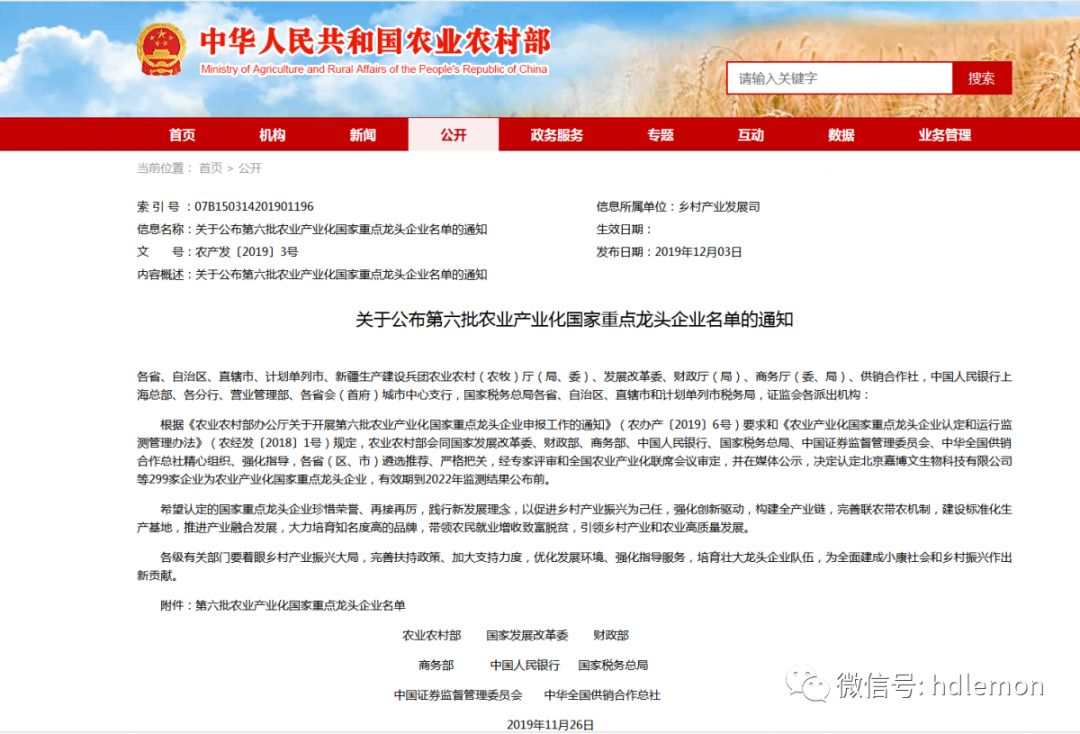
Task: Open the 业务管理 navigation menu item
Action: tap(944, 135)
